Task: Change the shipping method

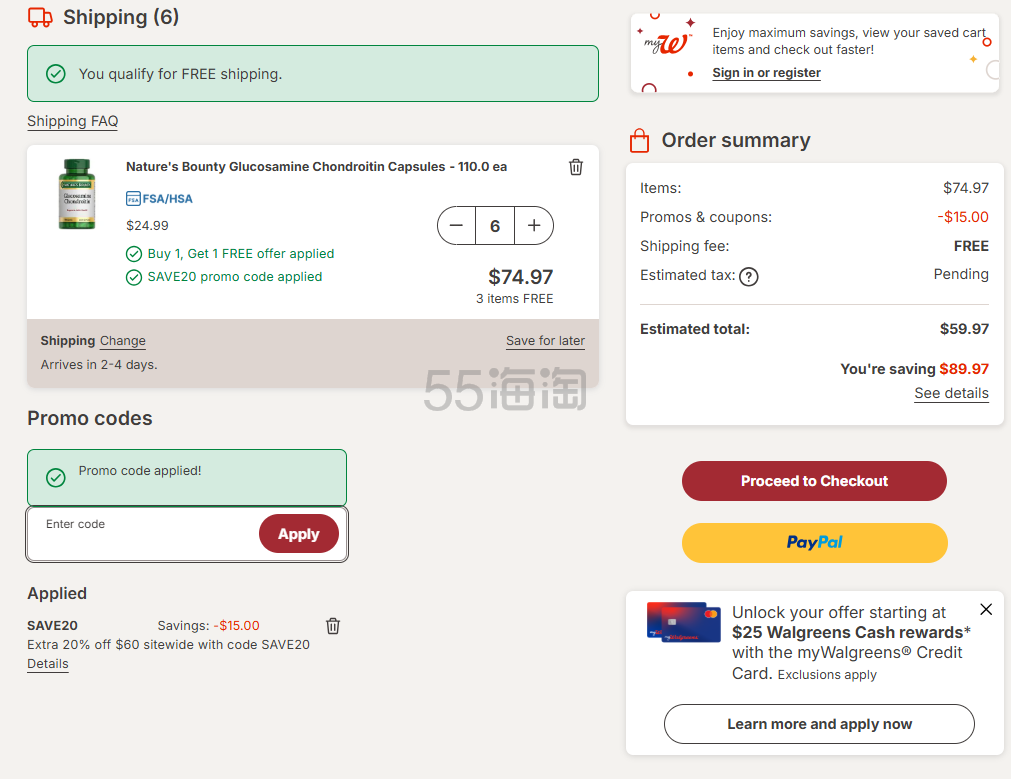Action: tap(123, 341)
